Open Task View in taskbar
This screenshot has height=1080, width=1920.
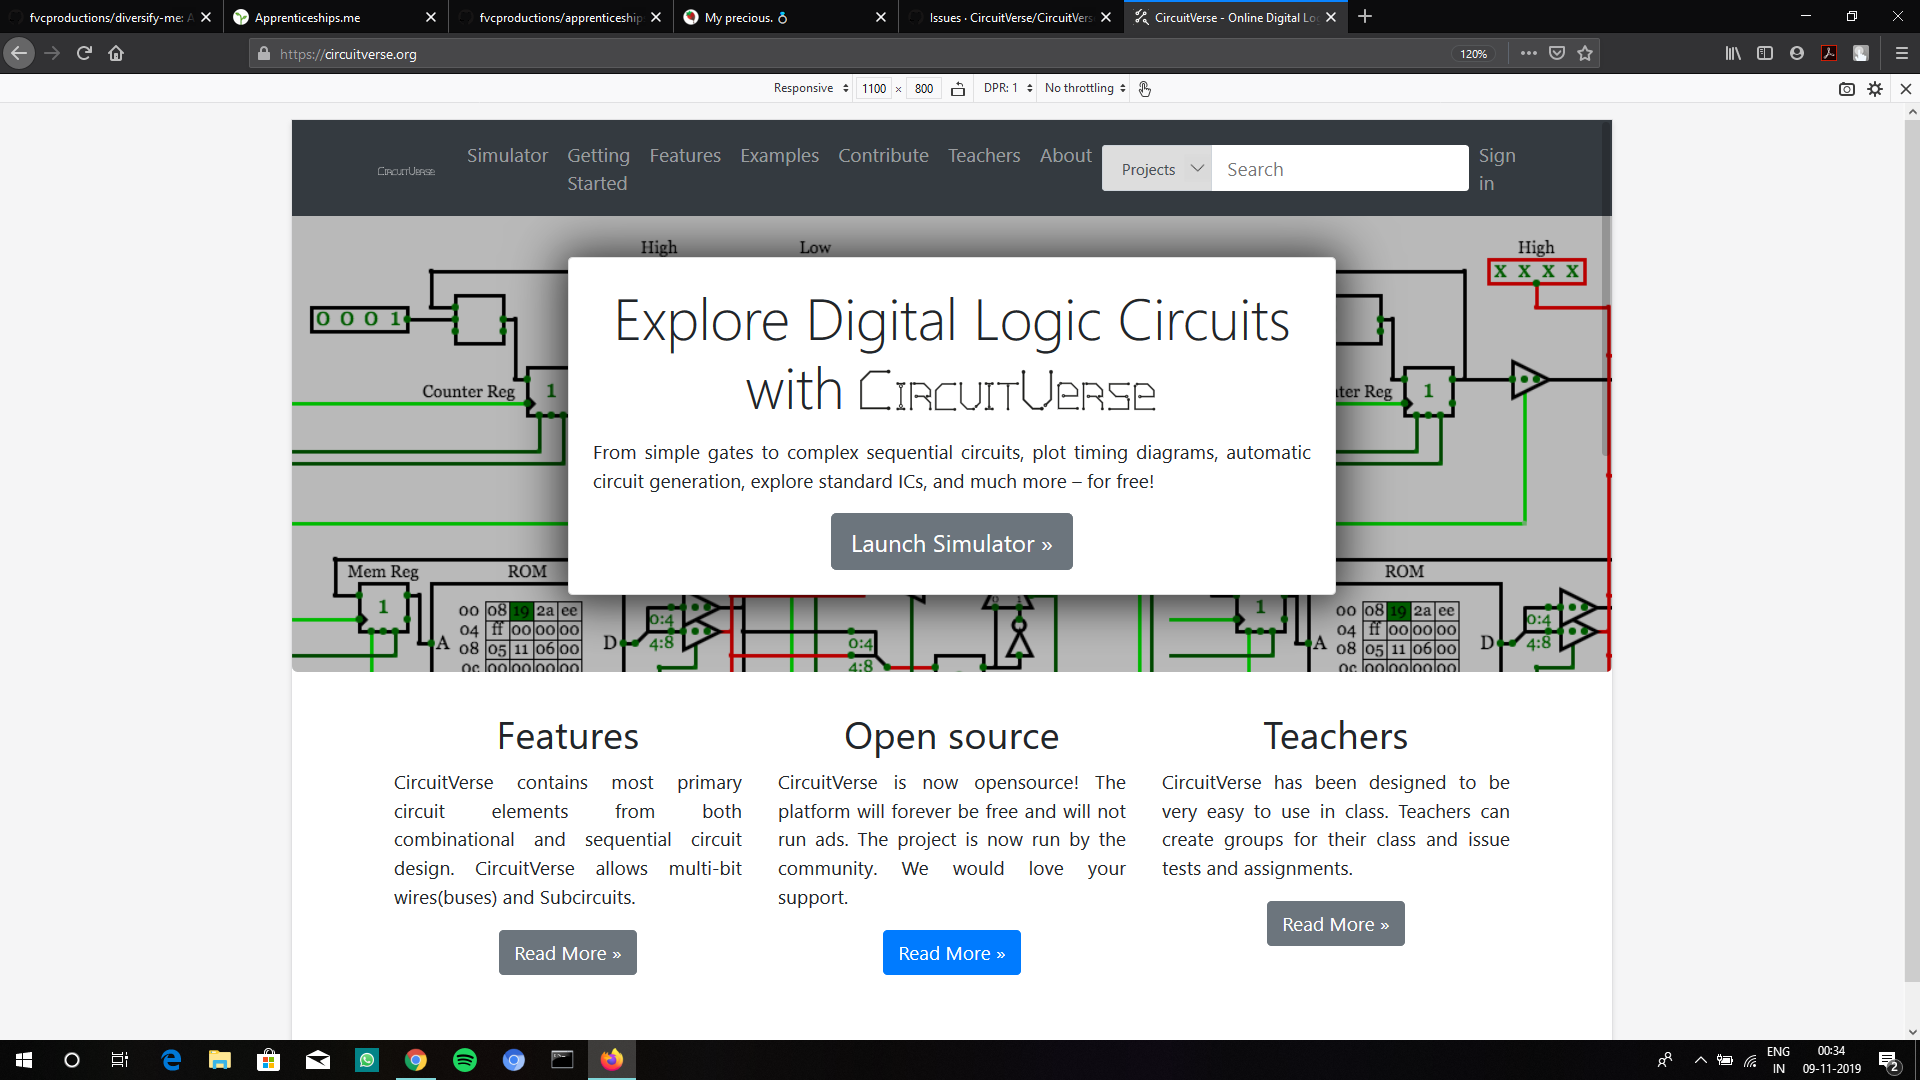tap(120, 1060)
